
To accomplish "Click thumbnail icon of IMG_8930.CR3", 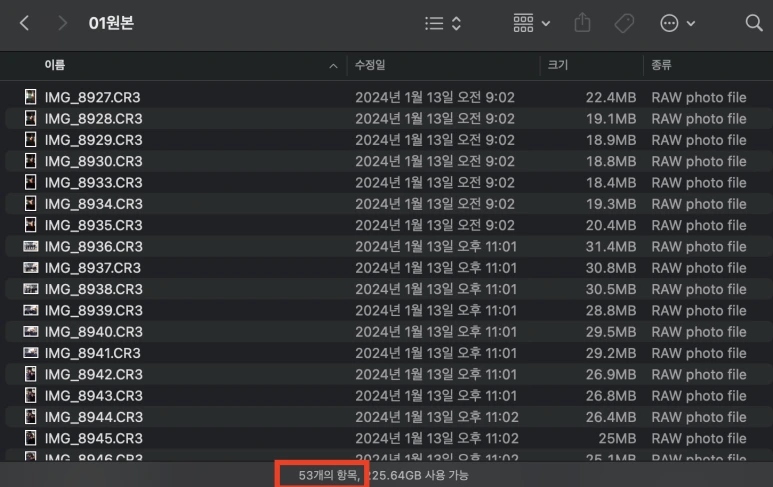I will (x=31, y=161).
